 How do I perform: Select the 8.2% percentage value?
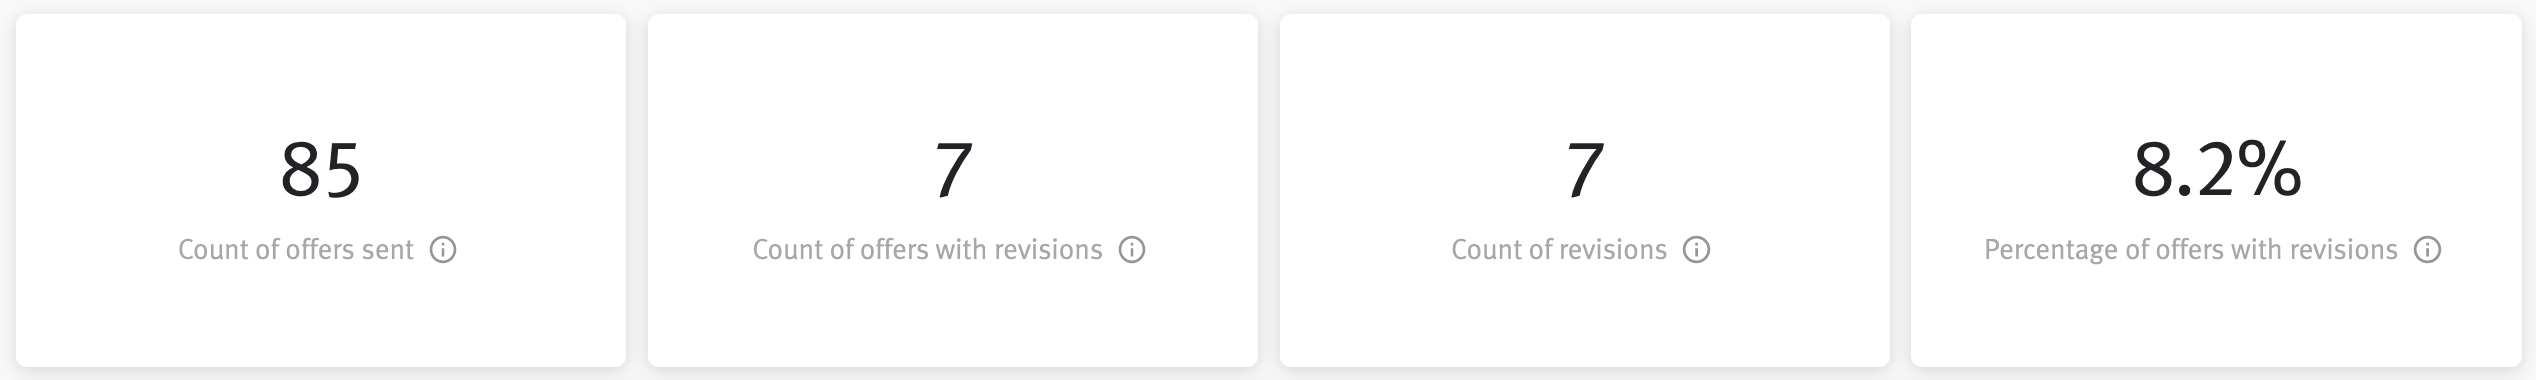pos(2217,171)
